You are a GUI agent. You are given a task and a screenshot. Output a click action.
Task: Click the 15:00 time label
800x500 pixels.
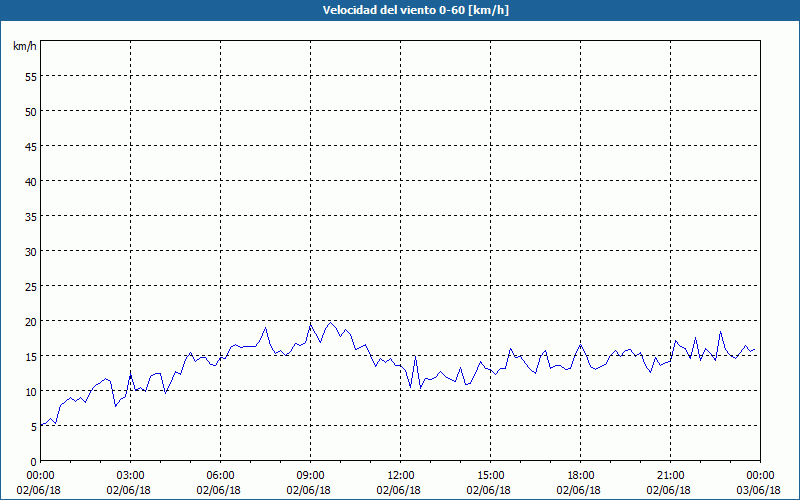coord(490,476)
